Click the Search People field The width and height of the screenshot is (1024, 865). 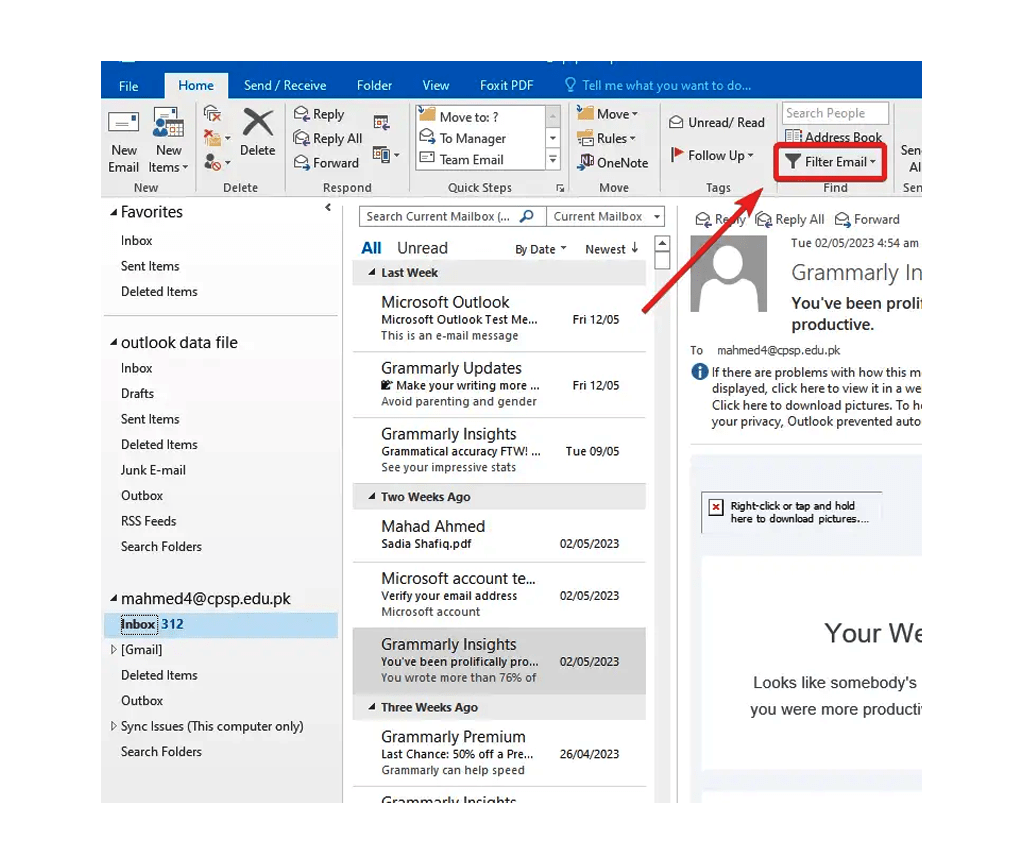(x=835, y=113)
